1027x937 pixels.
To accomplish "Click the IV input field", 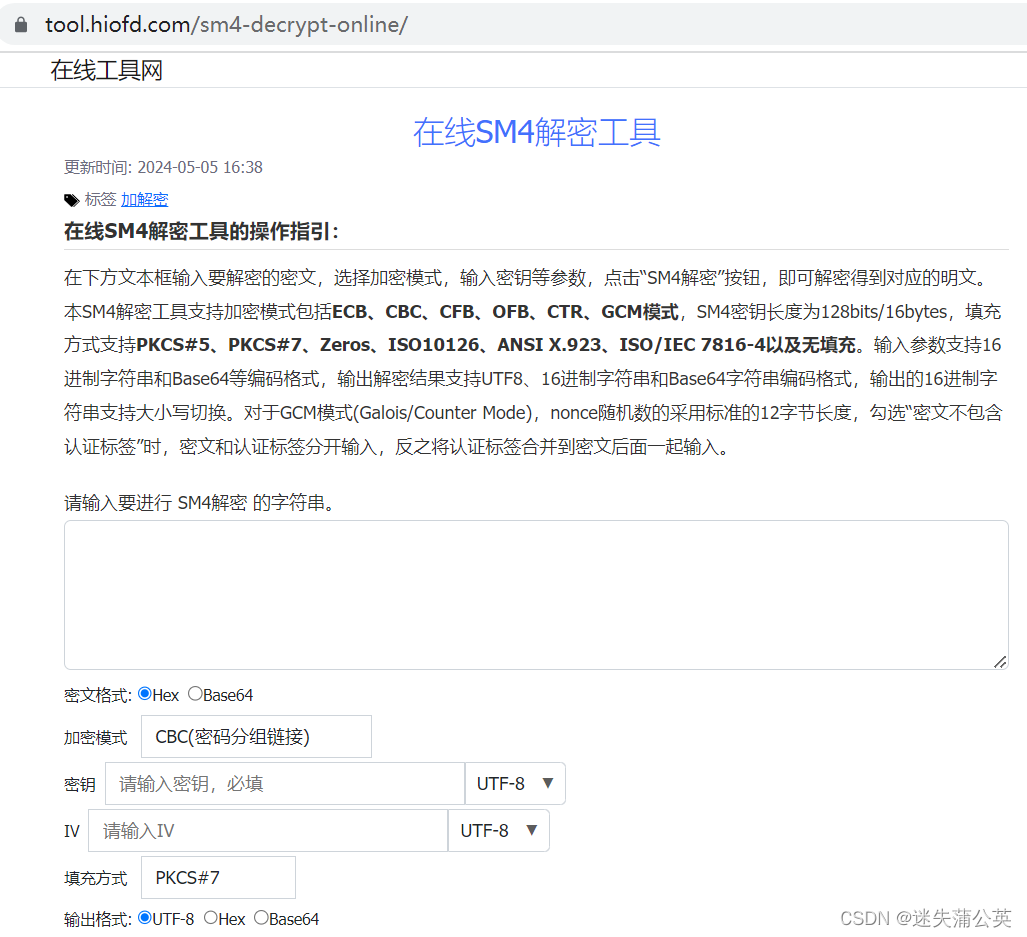I will click(x=267, y=830).
